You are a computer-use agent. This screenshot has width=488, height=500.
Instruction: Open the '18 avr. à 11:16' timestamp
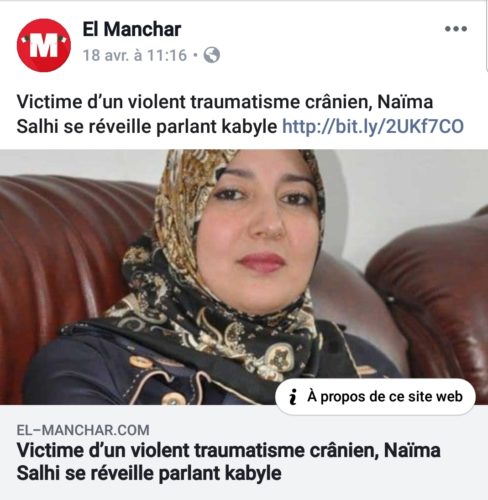click(135, 55)
